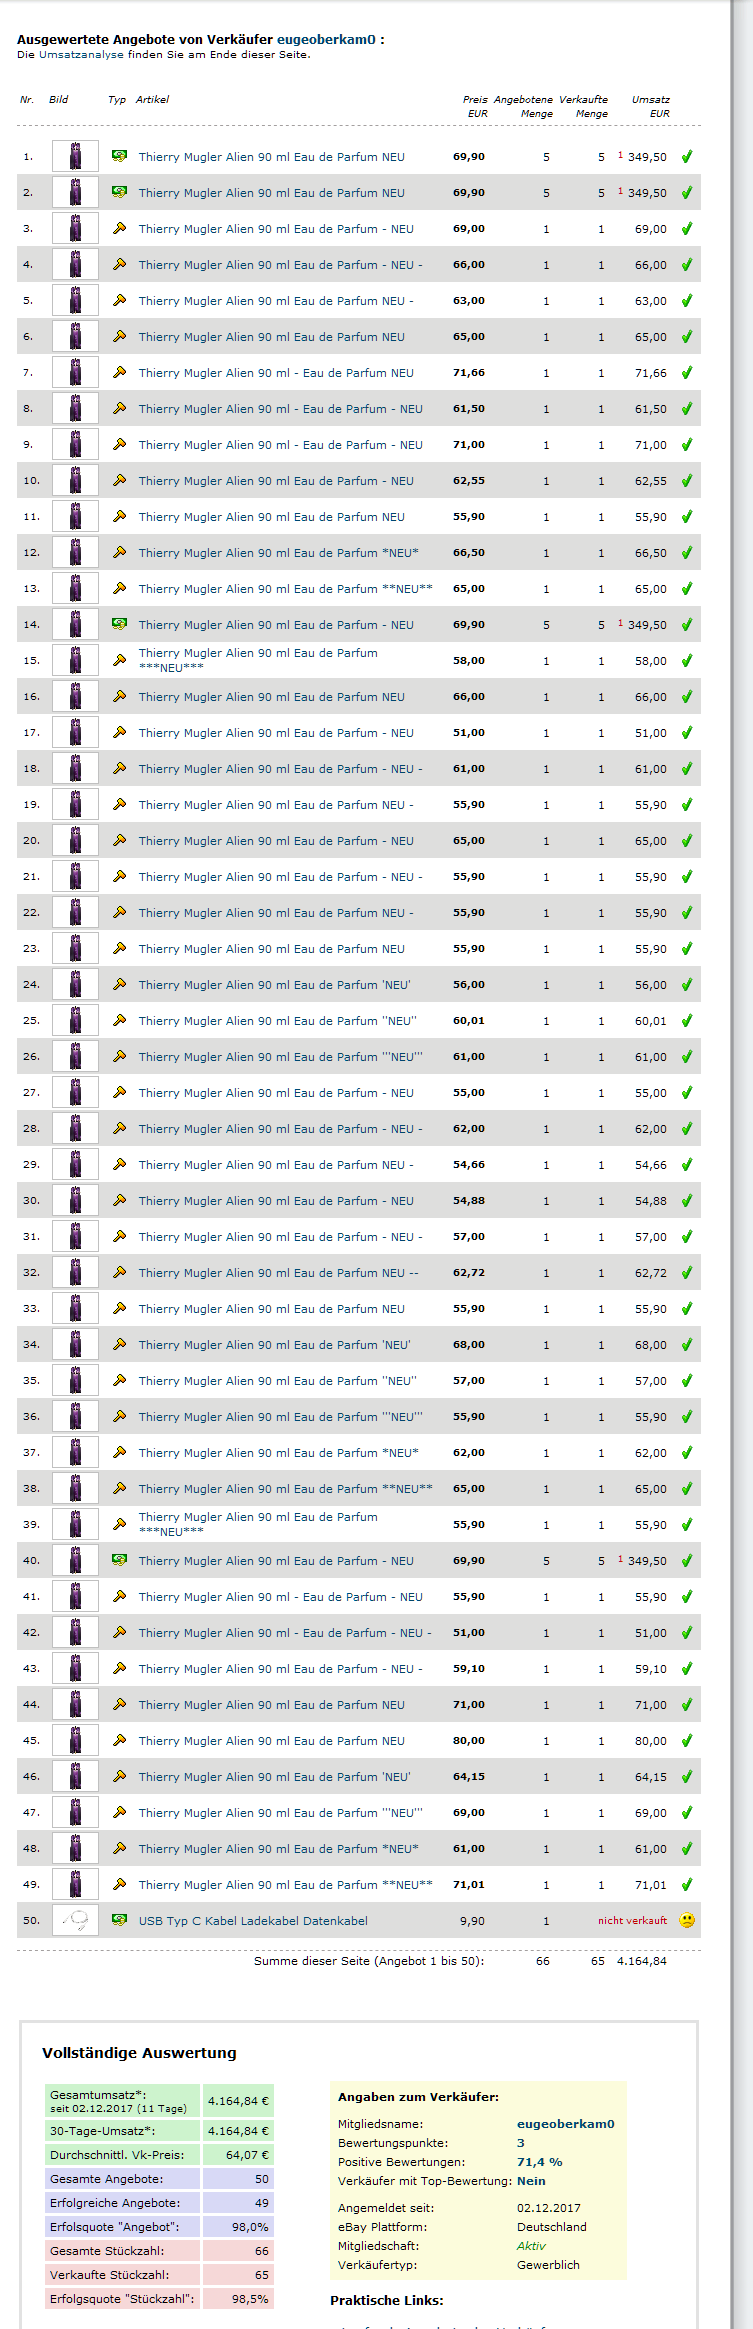Select the auction hammer icon in row 26

[119, 1056]
